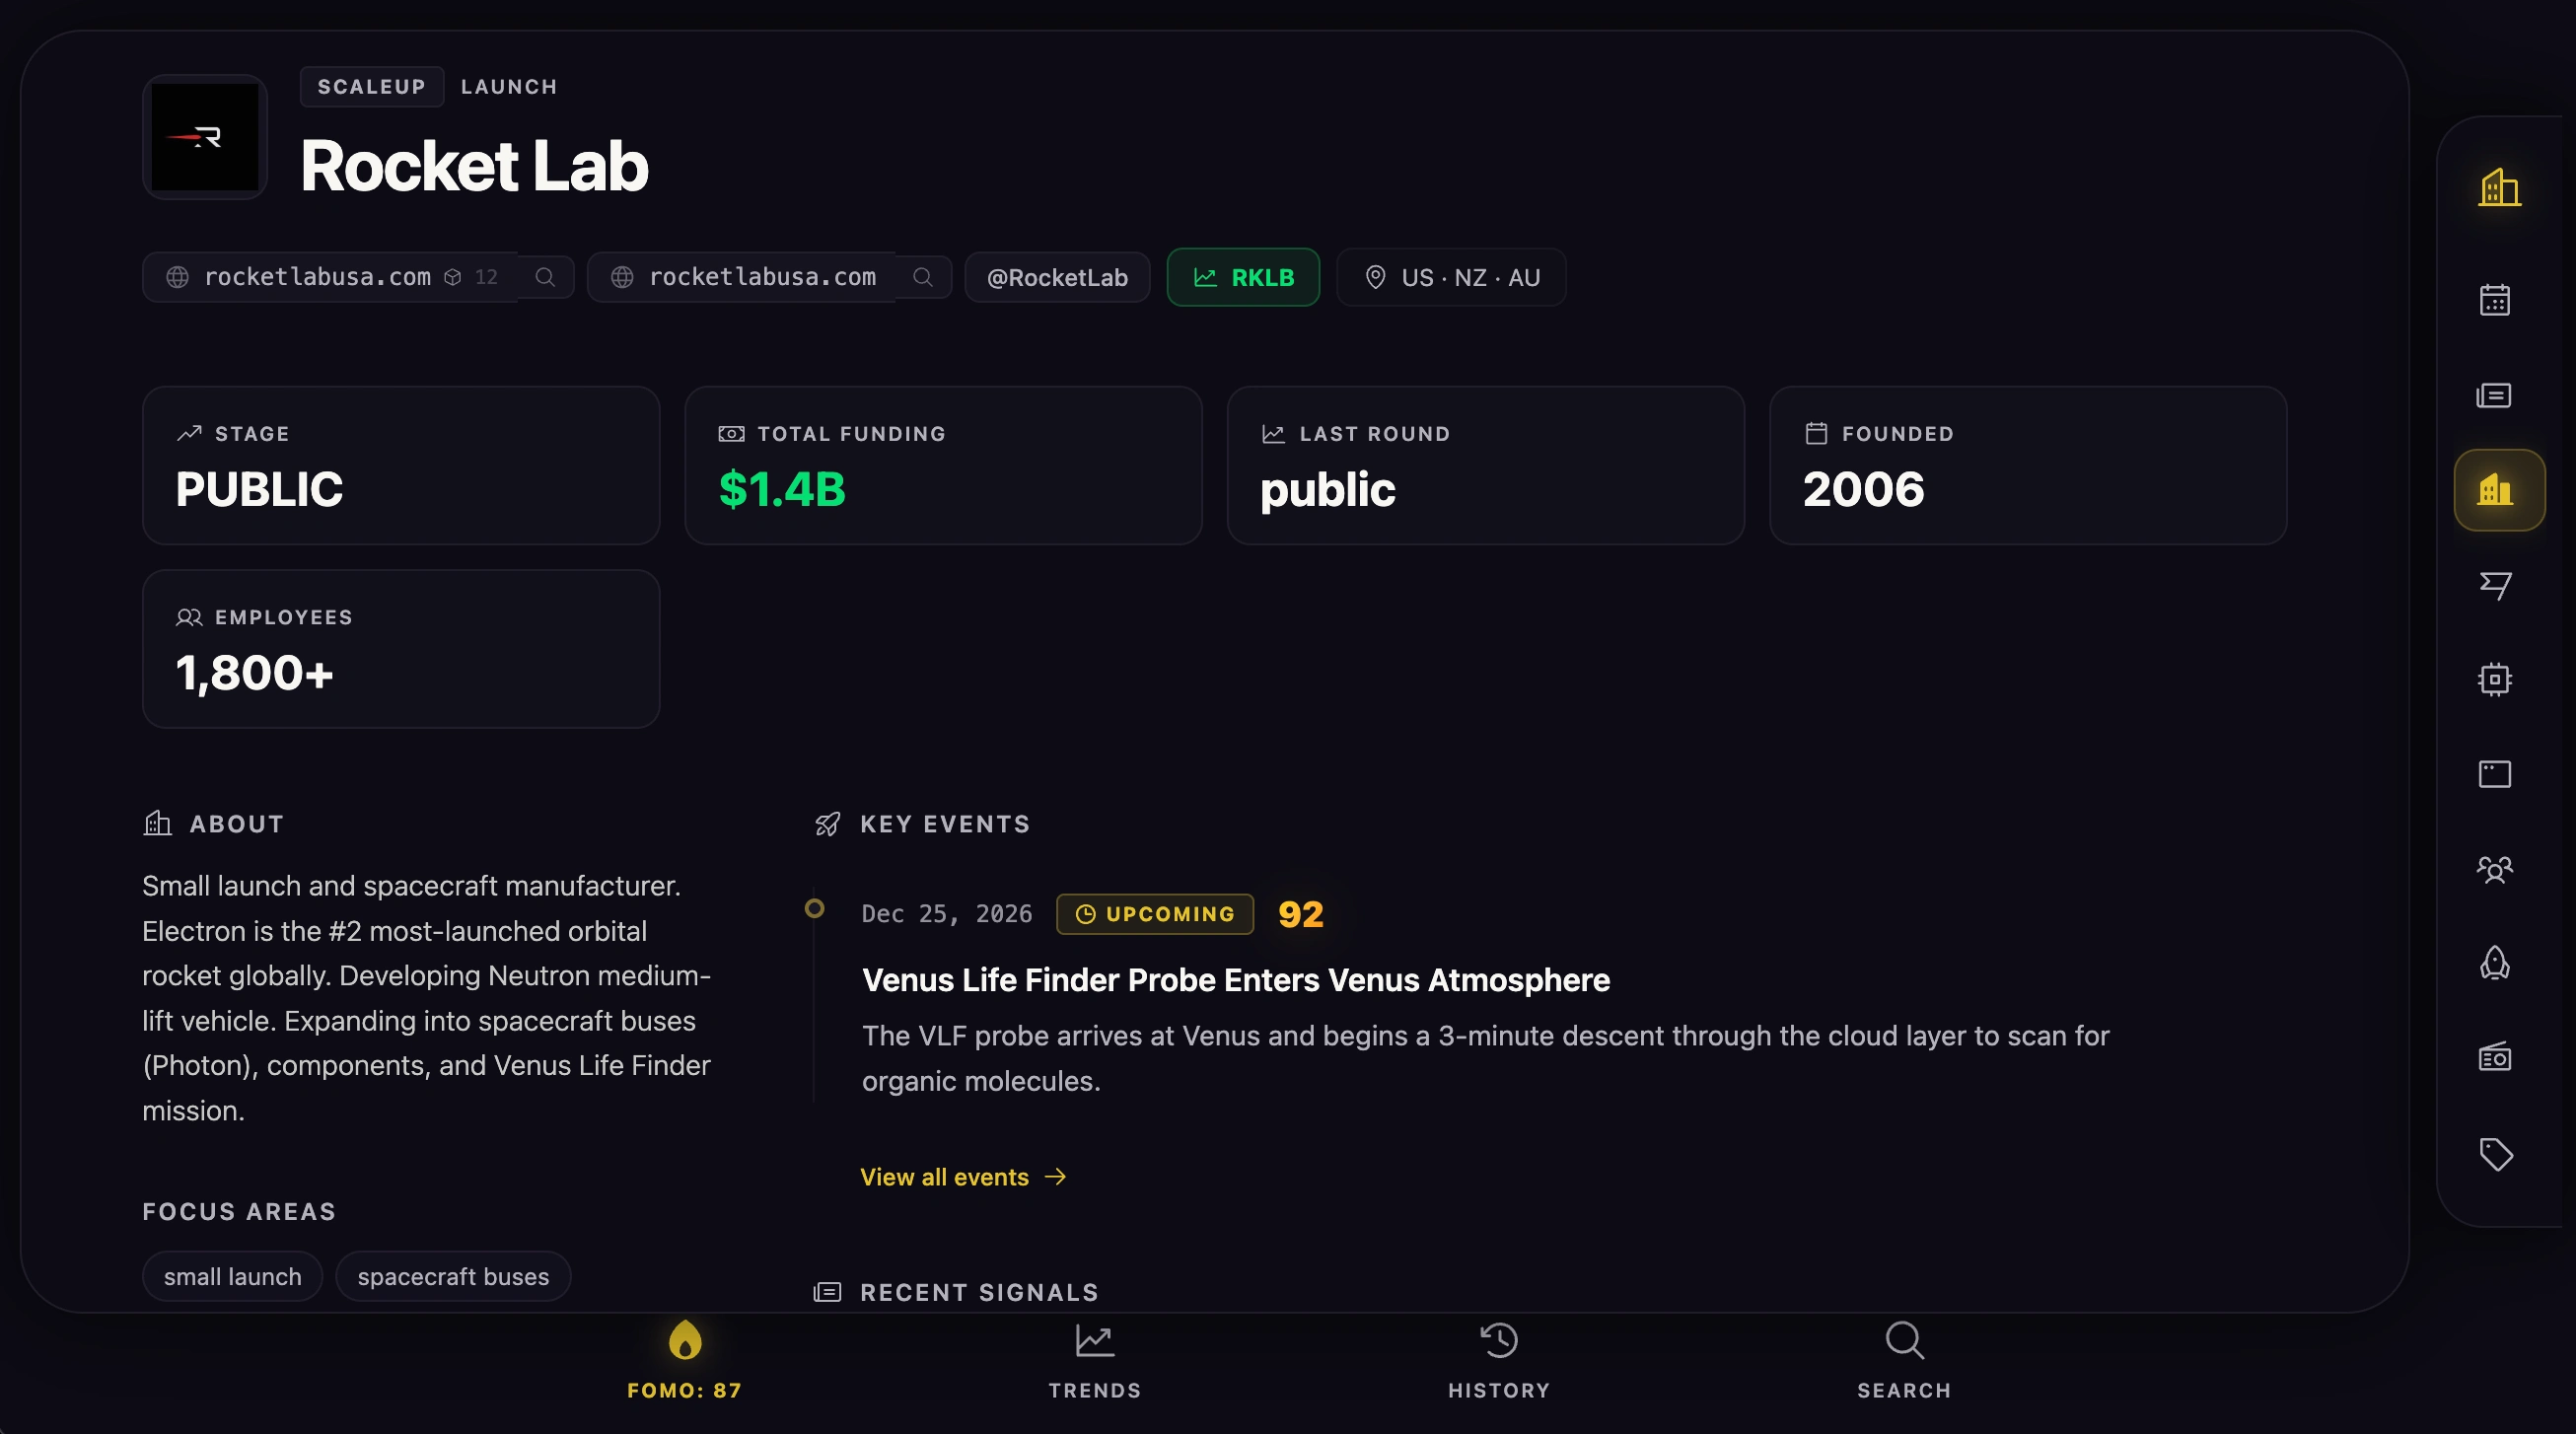Go to the History tab
This screenshot has height=1434, width=2576.
[1498, 1360]
